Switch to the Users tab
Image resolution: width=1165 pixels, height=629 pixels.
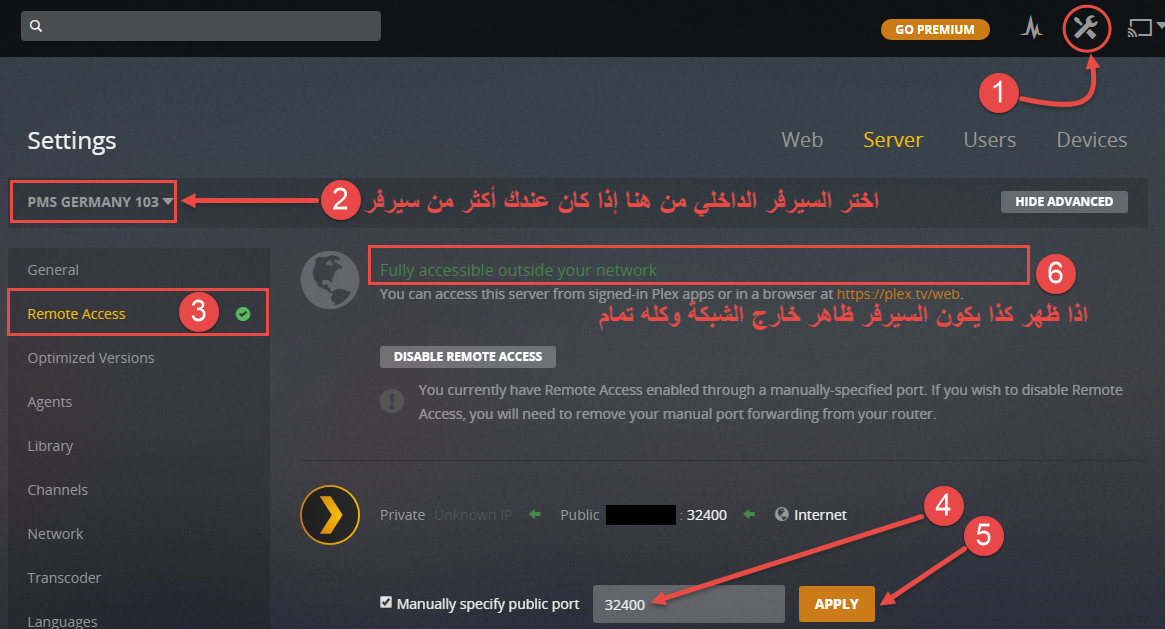(989, 140)
